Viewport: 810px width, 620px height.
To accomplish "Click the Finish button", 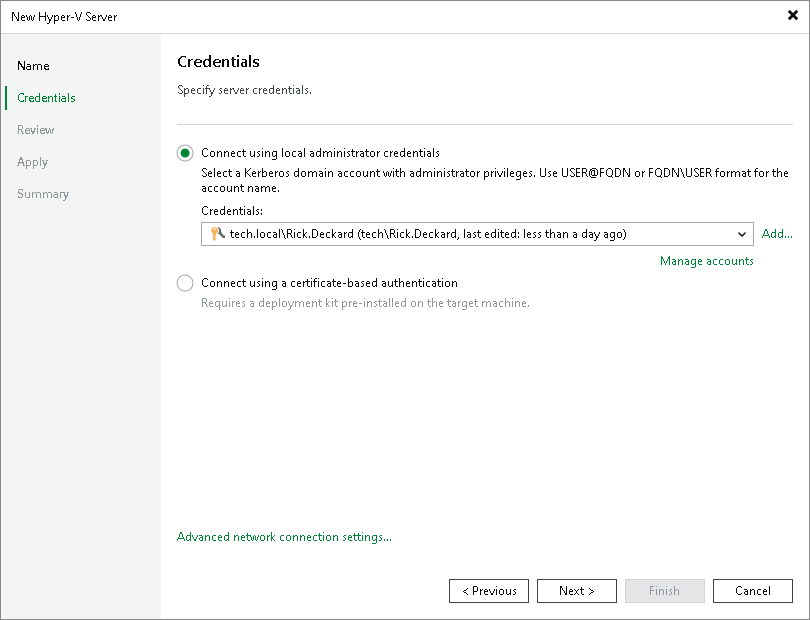I will coord(665,590).
